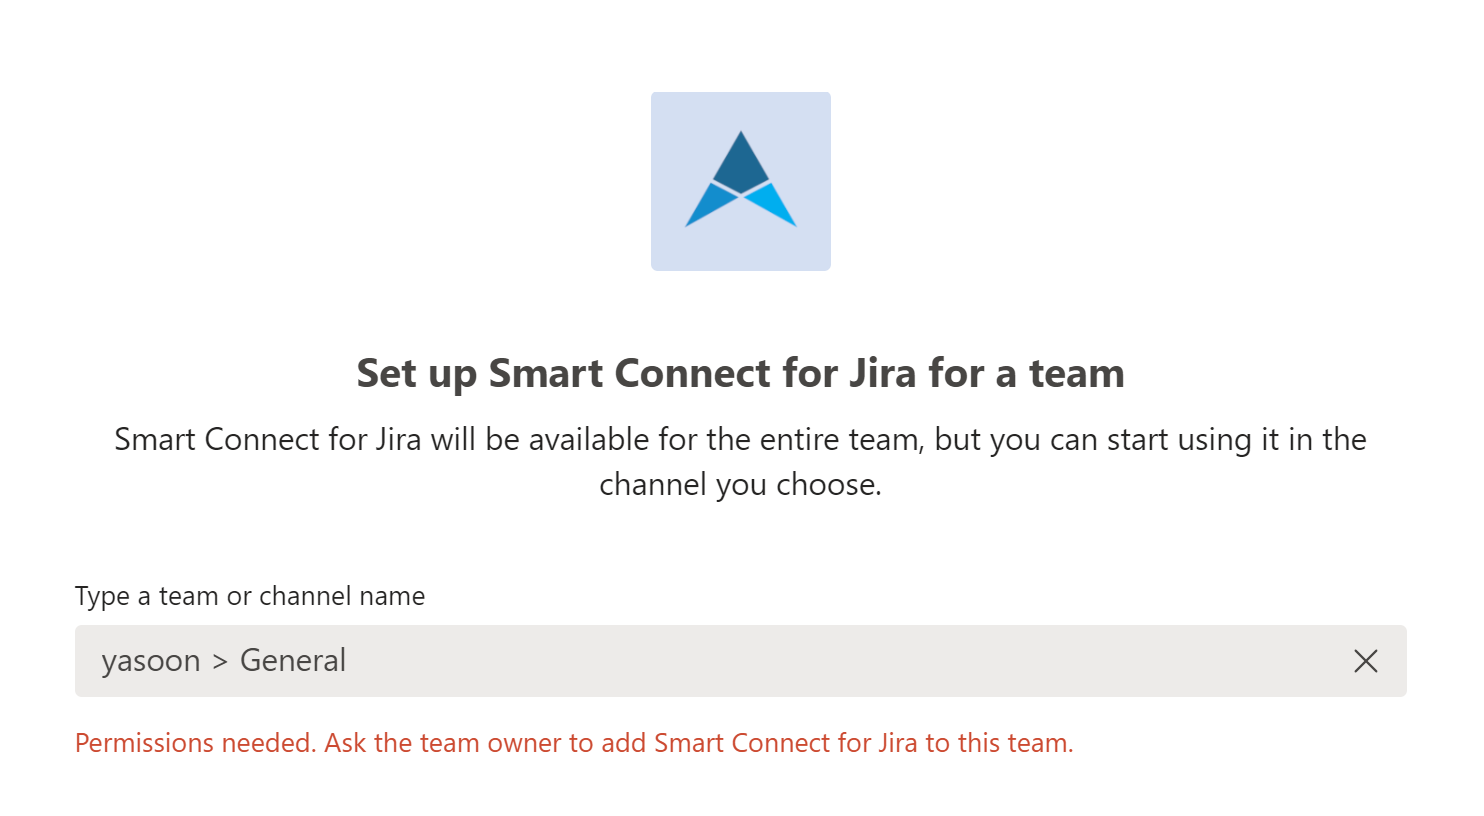Click the 'Type a team or channel name' label

(x=250, y=596)
